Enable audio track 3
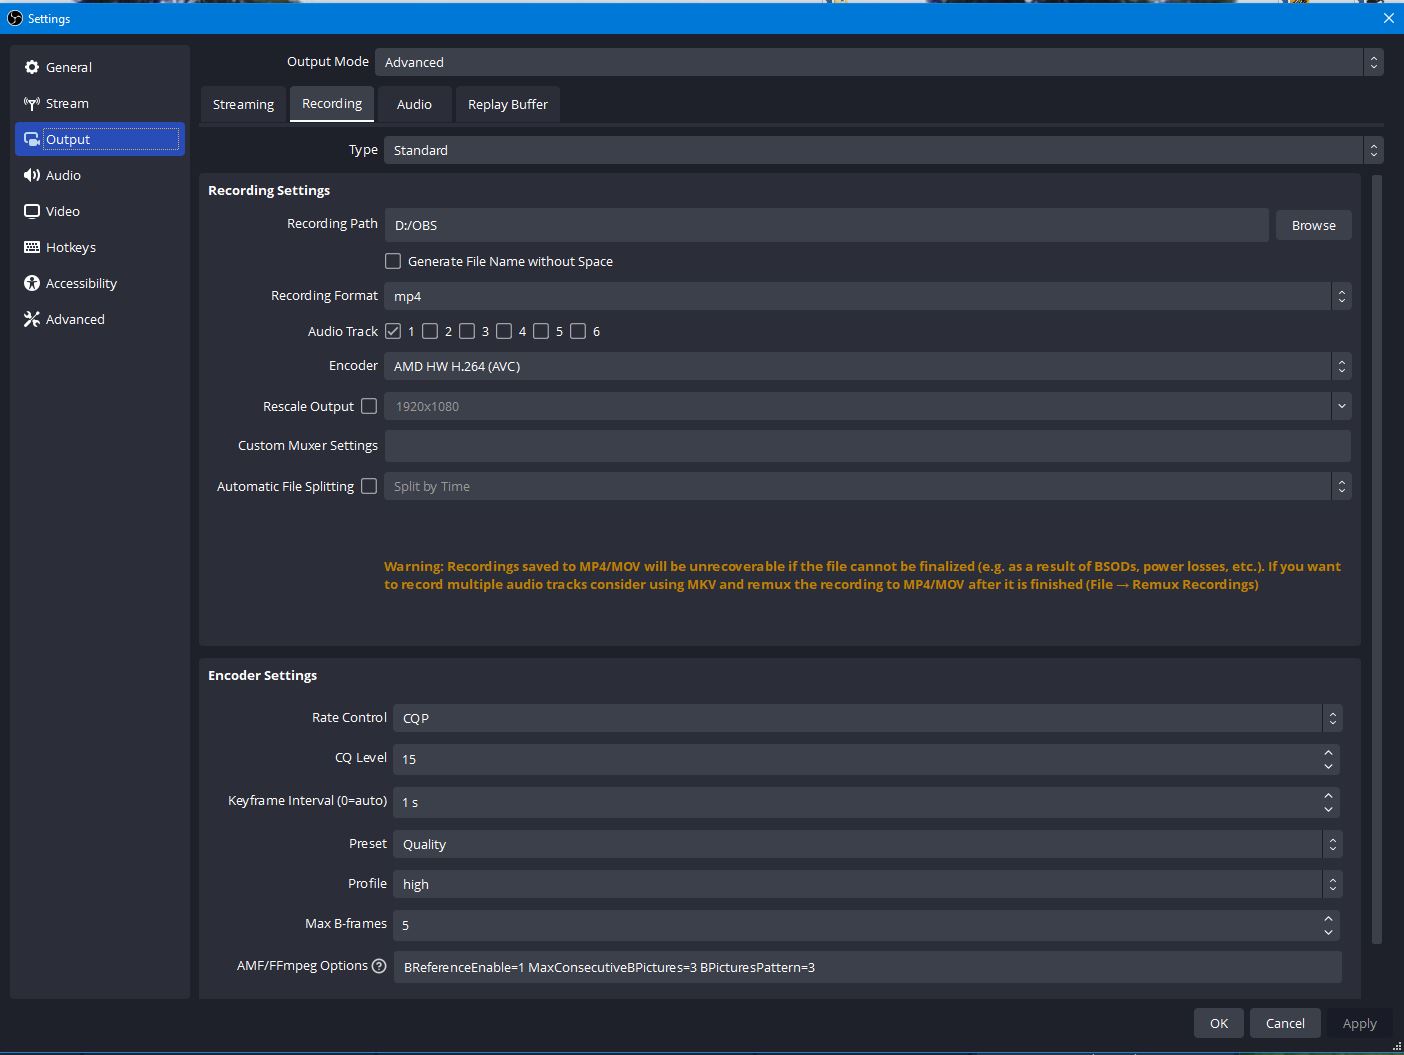This screenshot has height=1055, width=1404. (467, 331)
